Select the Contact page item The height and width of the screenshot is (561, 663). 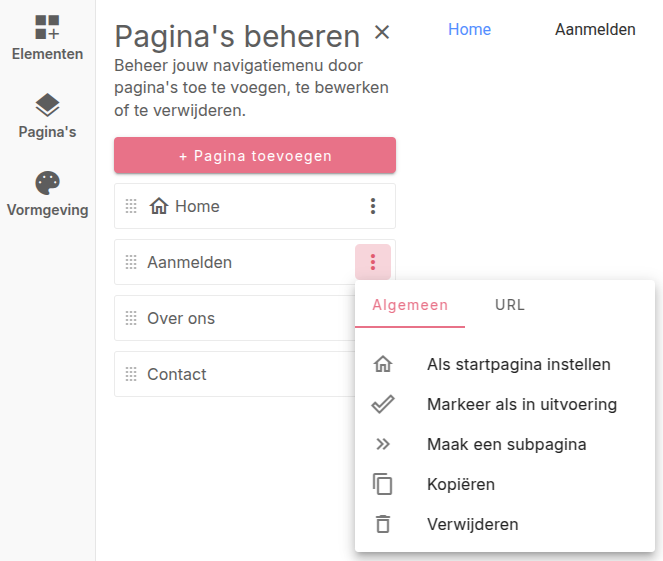coord(177,374)
